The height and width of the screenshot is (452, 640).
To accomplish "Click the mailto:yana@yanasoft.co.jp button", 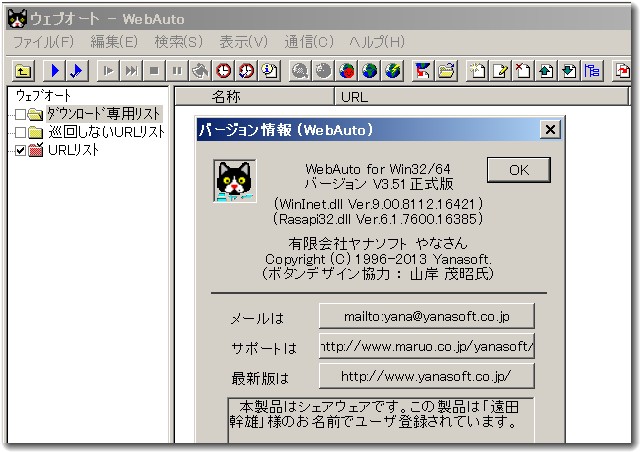I will pos(426,316).
